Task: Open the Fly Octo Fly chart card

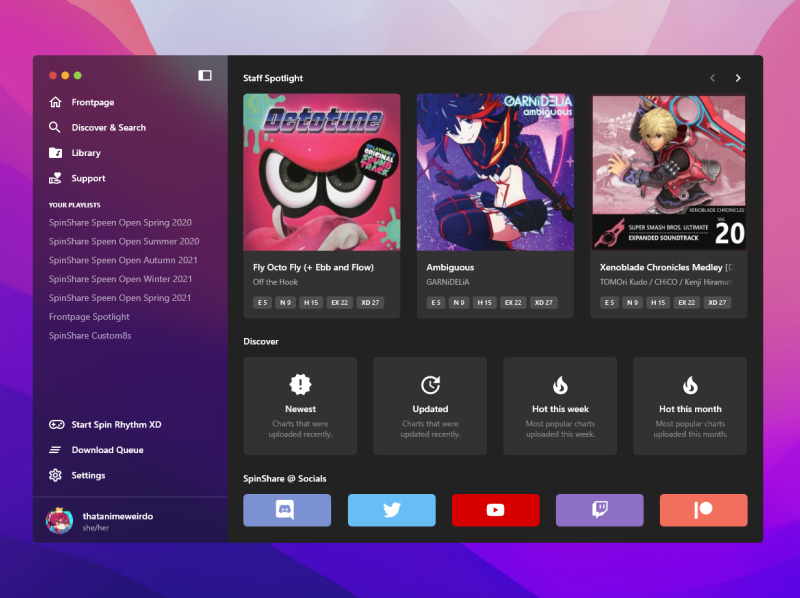Action: click(x=322, y=200)
